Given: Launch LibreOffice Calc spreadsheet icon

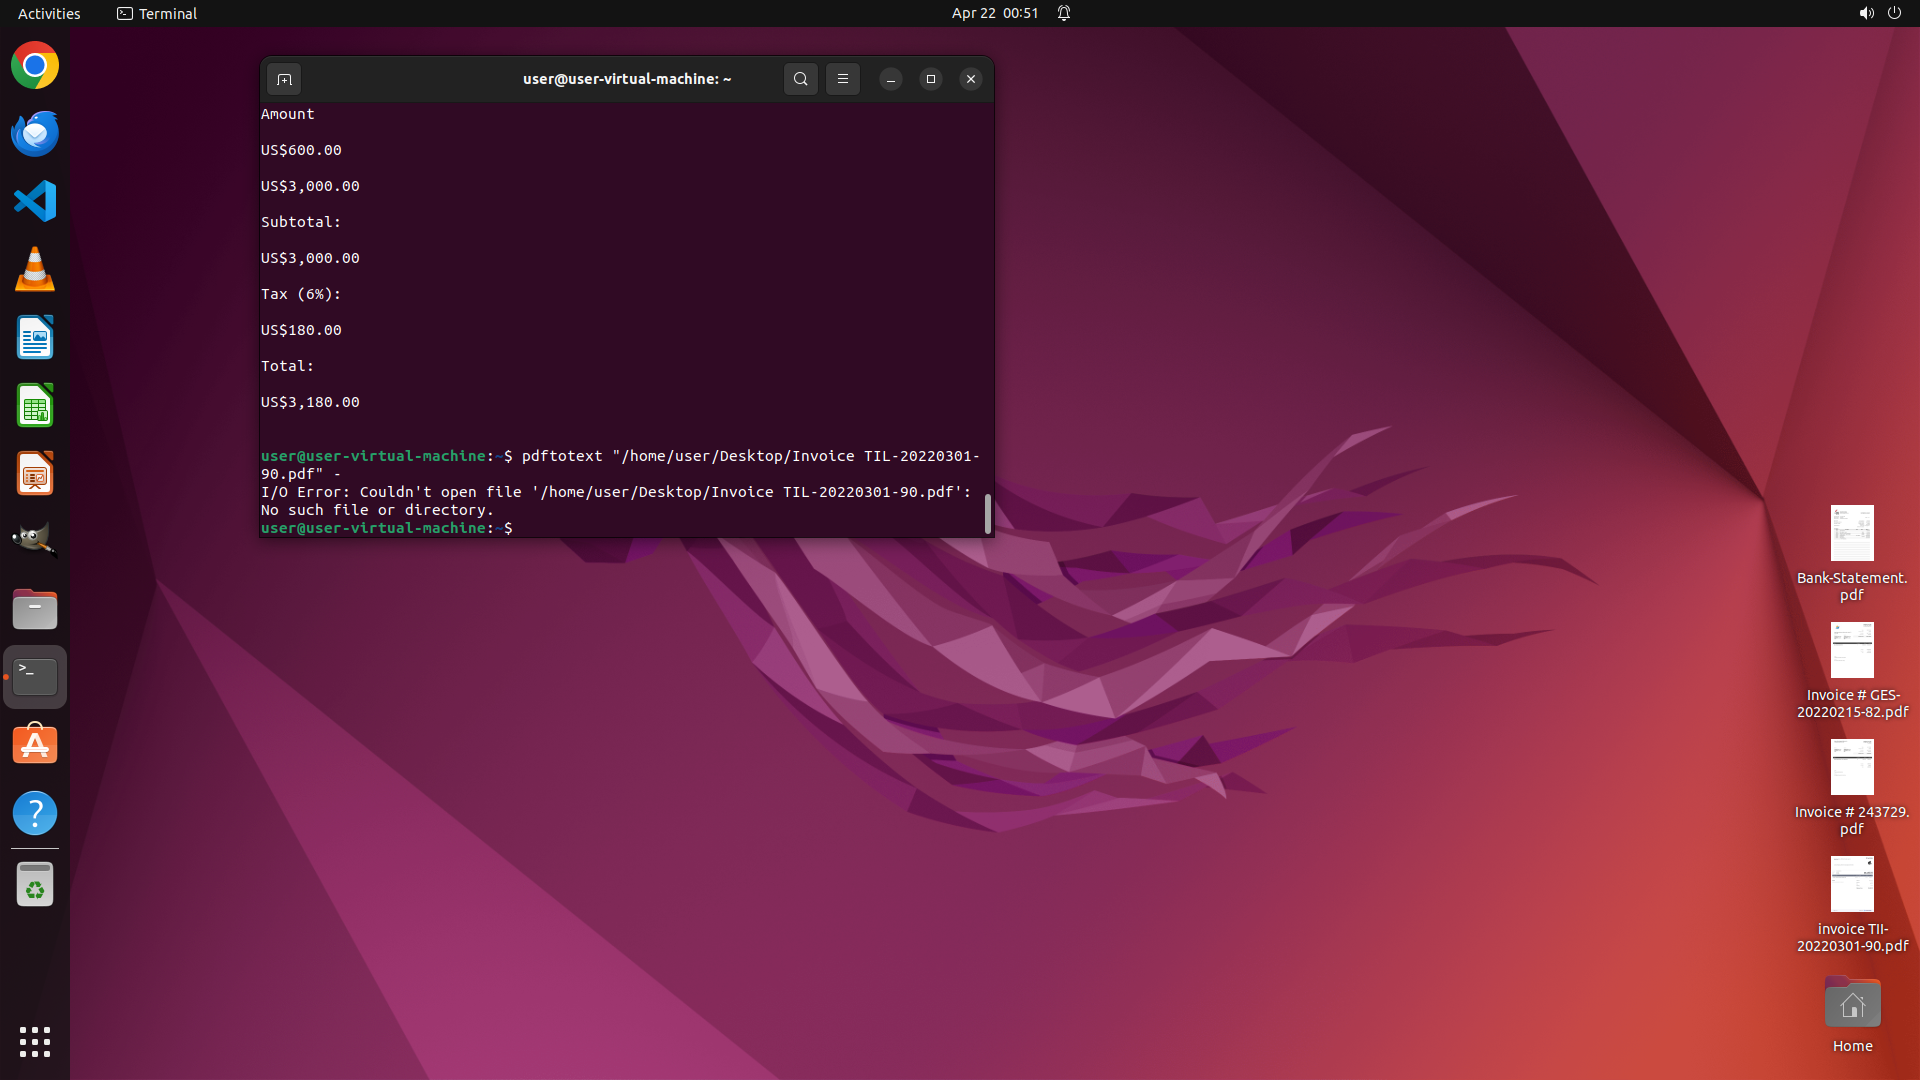Looking at the screenshot, I should (x=35, y=406).
